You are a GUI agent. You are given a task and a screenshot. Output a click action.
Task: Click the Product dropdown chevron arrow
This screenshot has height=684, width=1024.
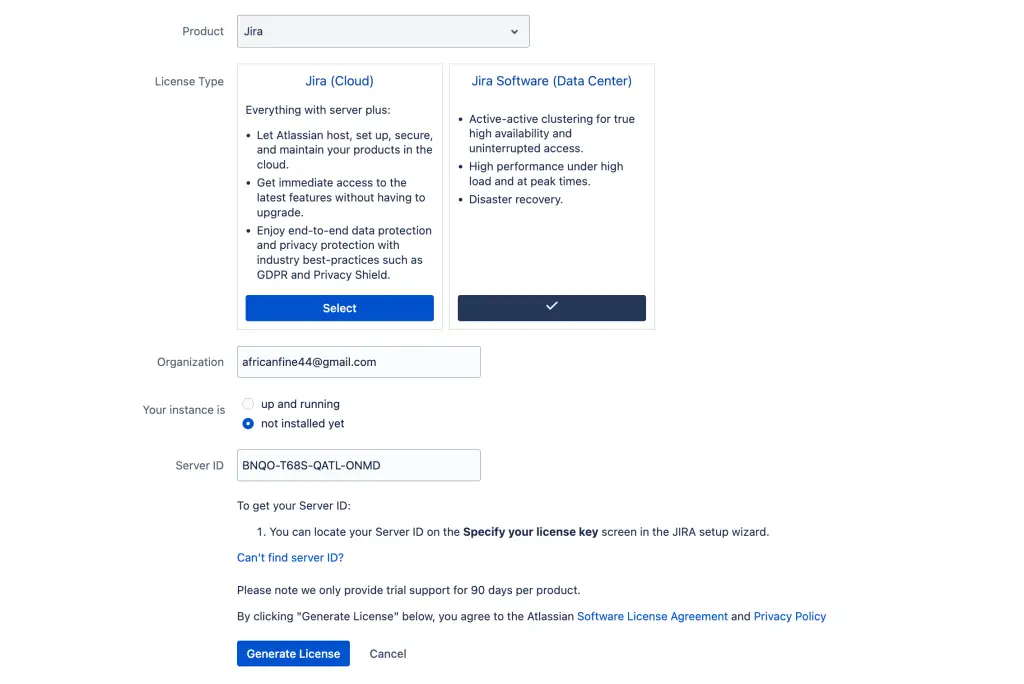pos(513,31)
